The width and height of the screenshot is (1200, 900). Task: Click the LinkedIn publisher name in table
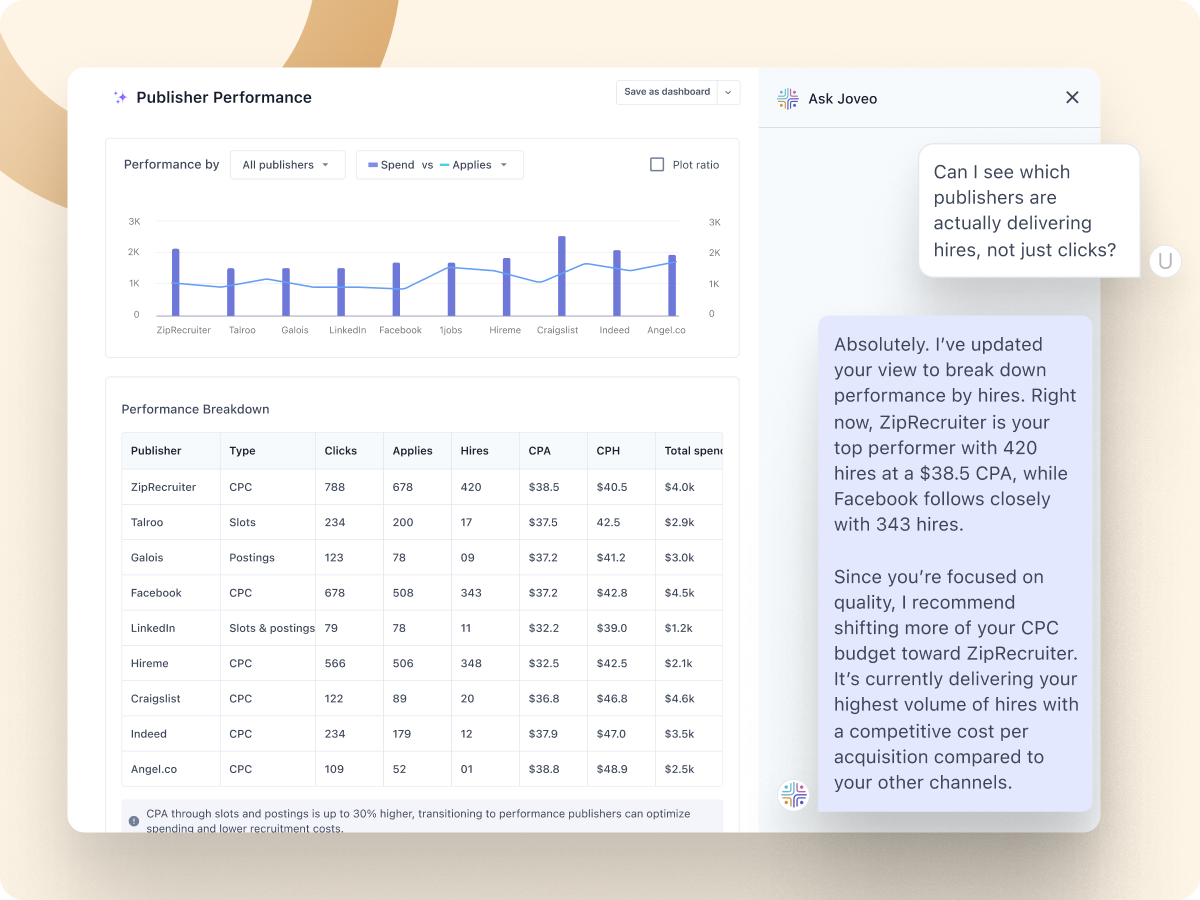(x=153, y=628)
